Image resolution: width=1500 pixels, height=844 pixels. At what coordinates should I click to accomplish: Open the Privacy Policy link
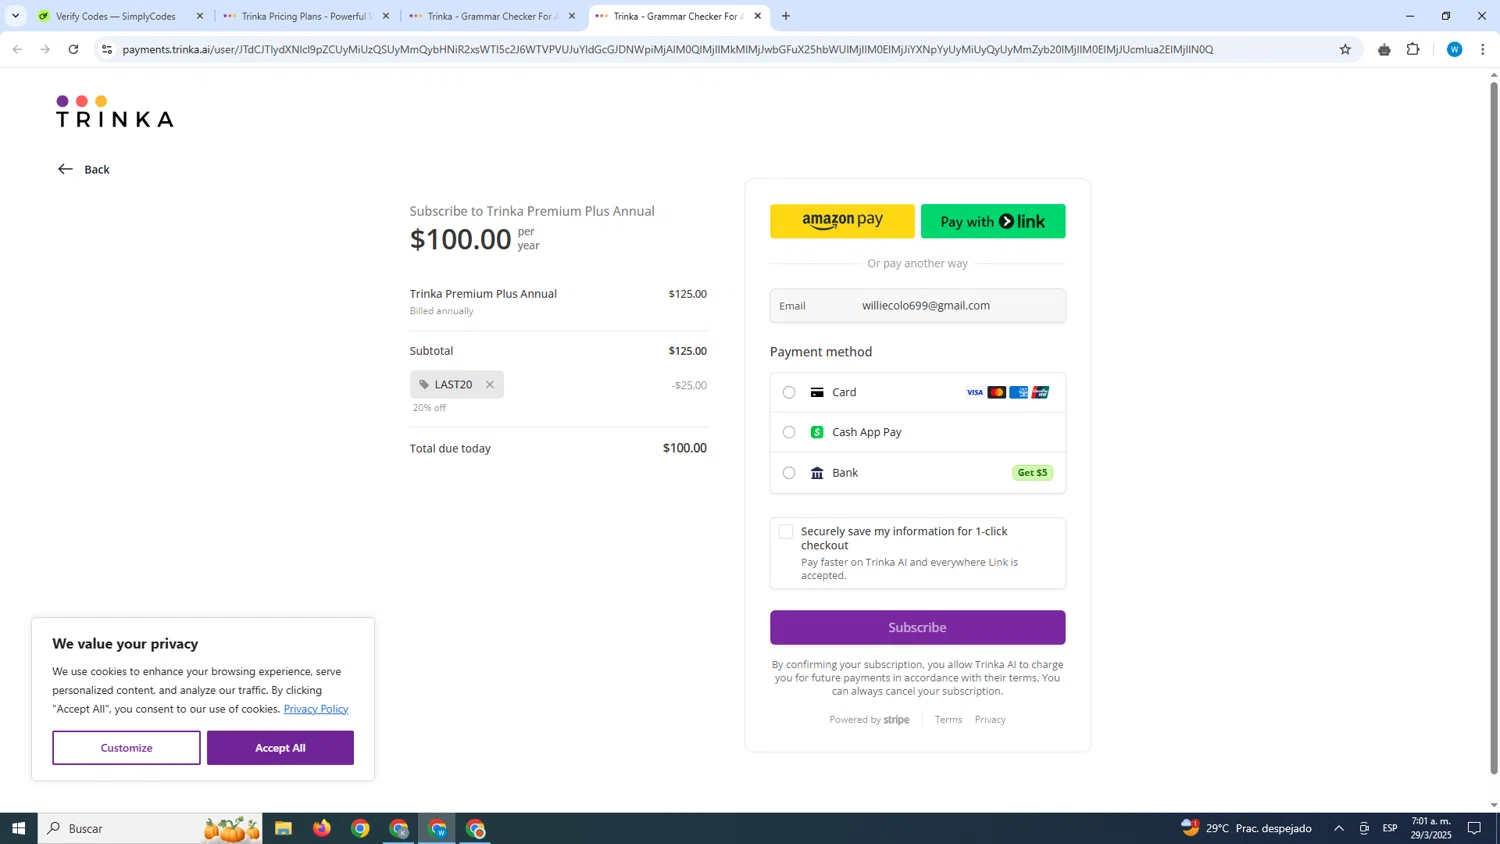(316, 709)
